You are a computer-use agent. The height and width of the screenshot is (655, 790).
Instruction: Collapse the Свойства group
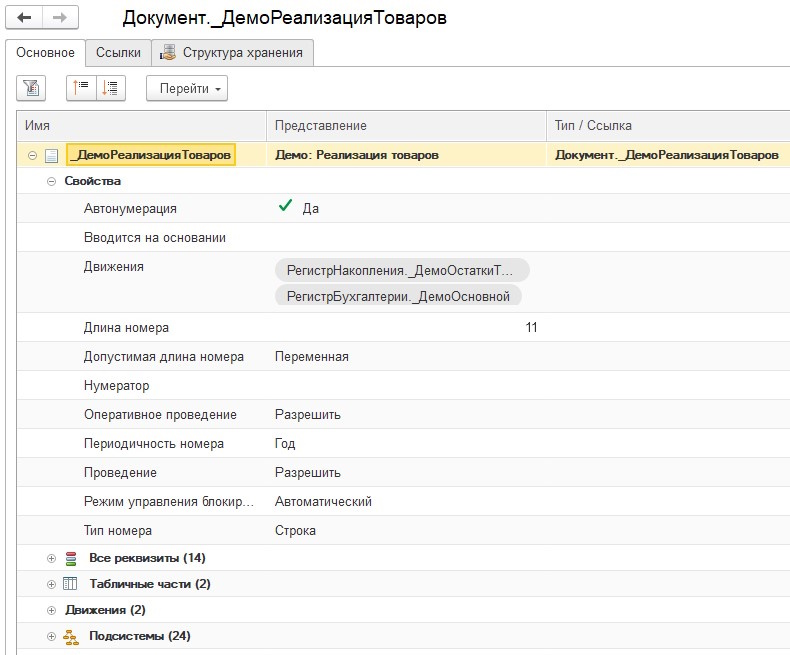(51, 181)
